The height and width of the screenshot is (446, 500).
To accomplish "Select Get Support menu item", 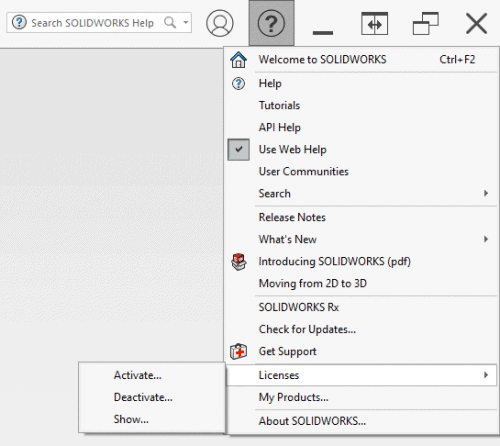I will [362, 351].
